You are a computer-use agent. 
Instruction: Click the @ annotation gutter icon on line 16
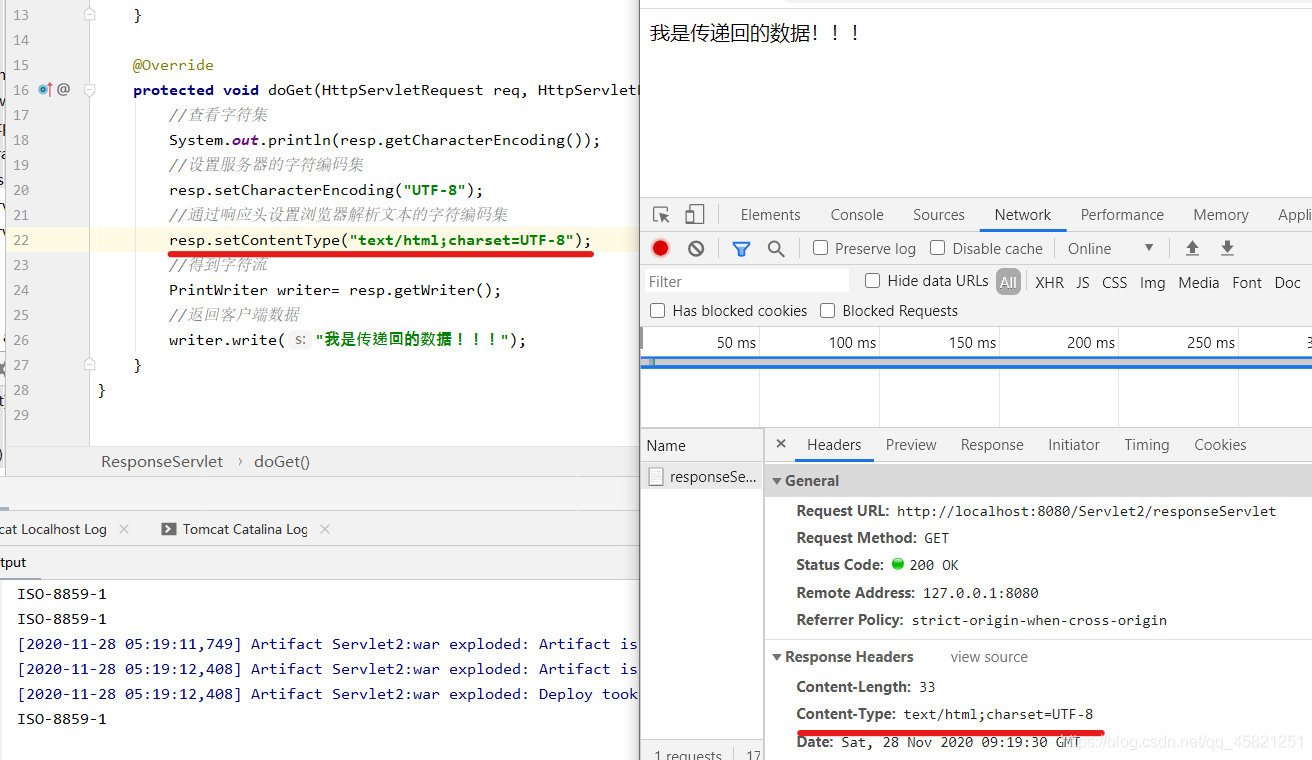[63, 90]
